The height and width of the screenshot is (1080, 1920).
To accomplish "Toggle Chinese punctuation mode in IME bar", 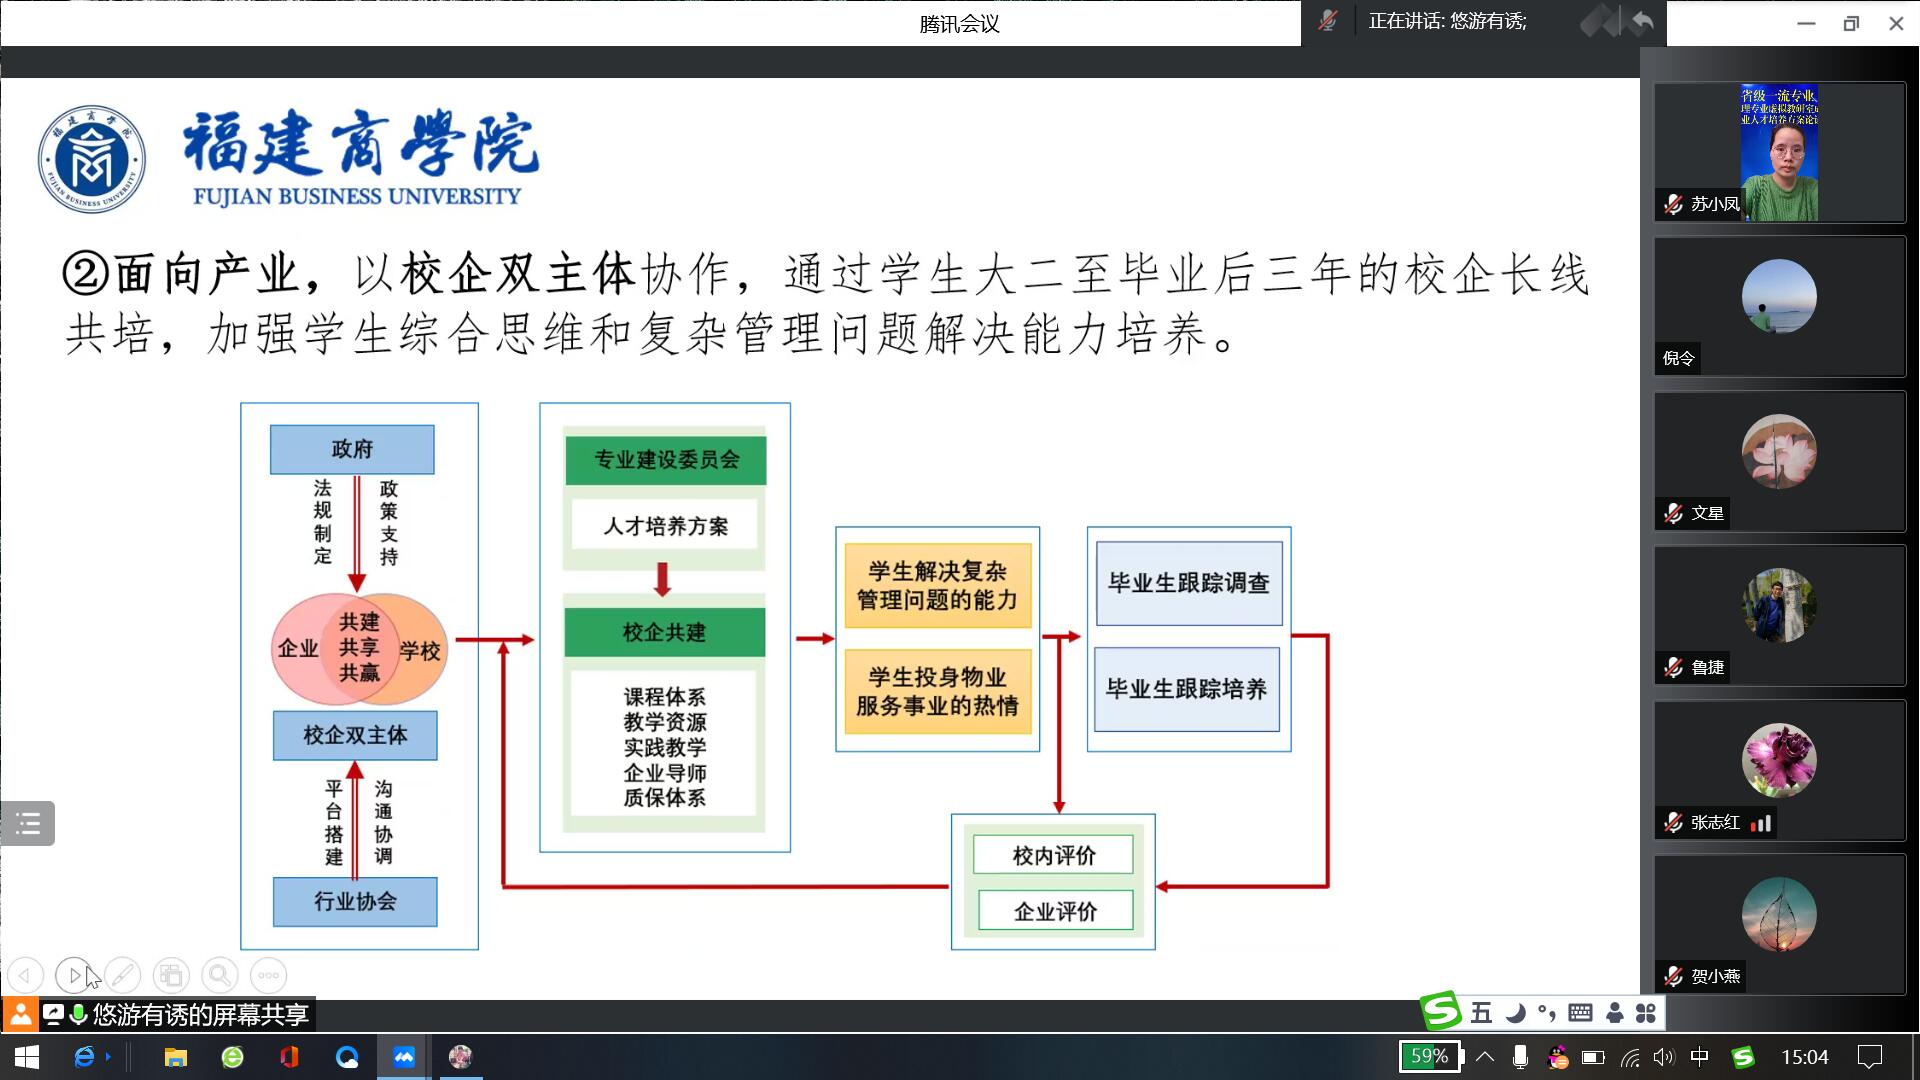I will 1547,1013.
